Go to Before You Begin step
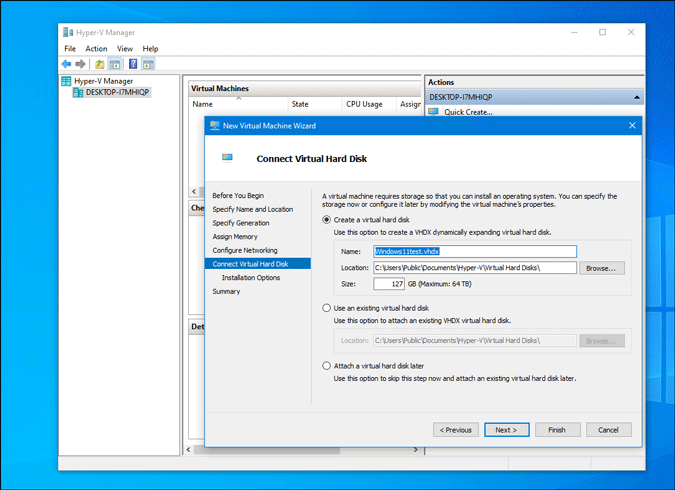The height and width of the screenshot is (490, 675). coord(238,195)
